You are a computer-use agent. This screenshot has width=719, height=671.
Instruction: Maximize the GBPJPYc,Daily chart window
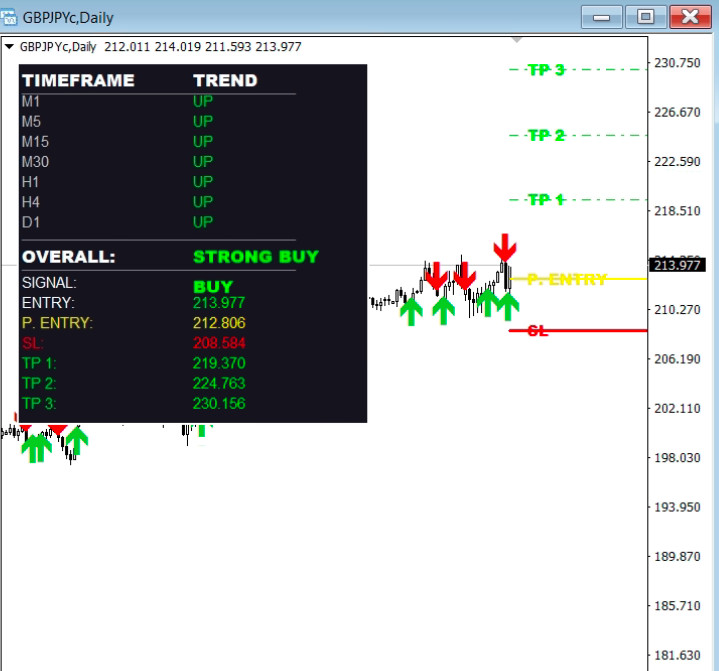pyautogui.click(x=646, y=17)
